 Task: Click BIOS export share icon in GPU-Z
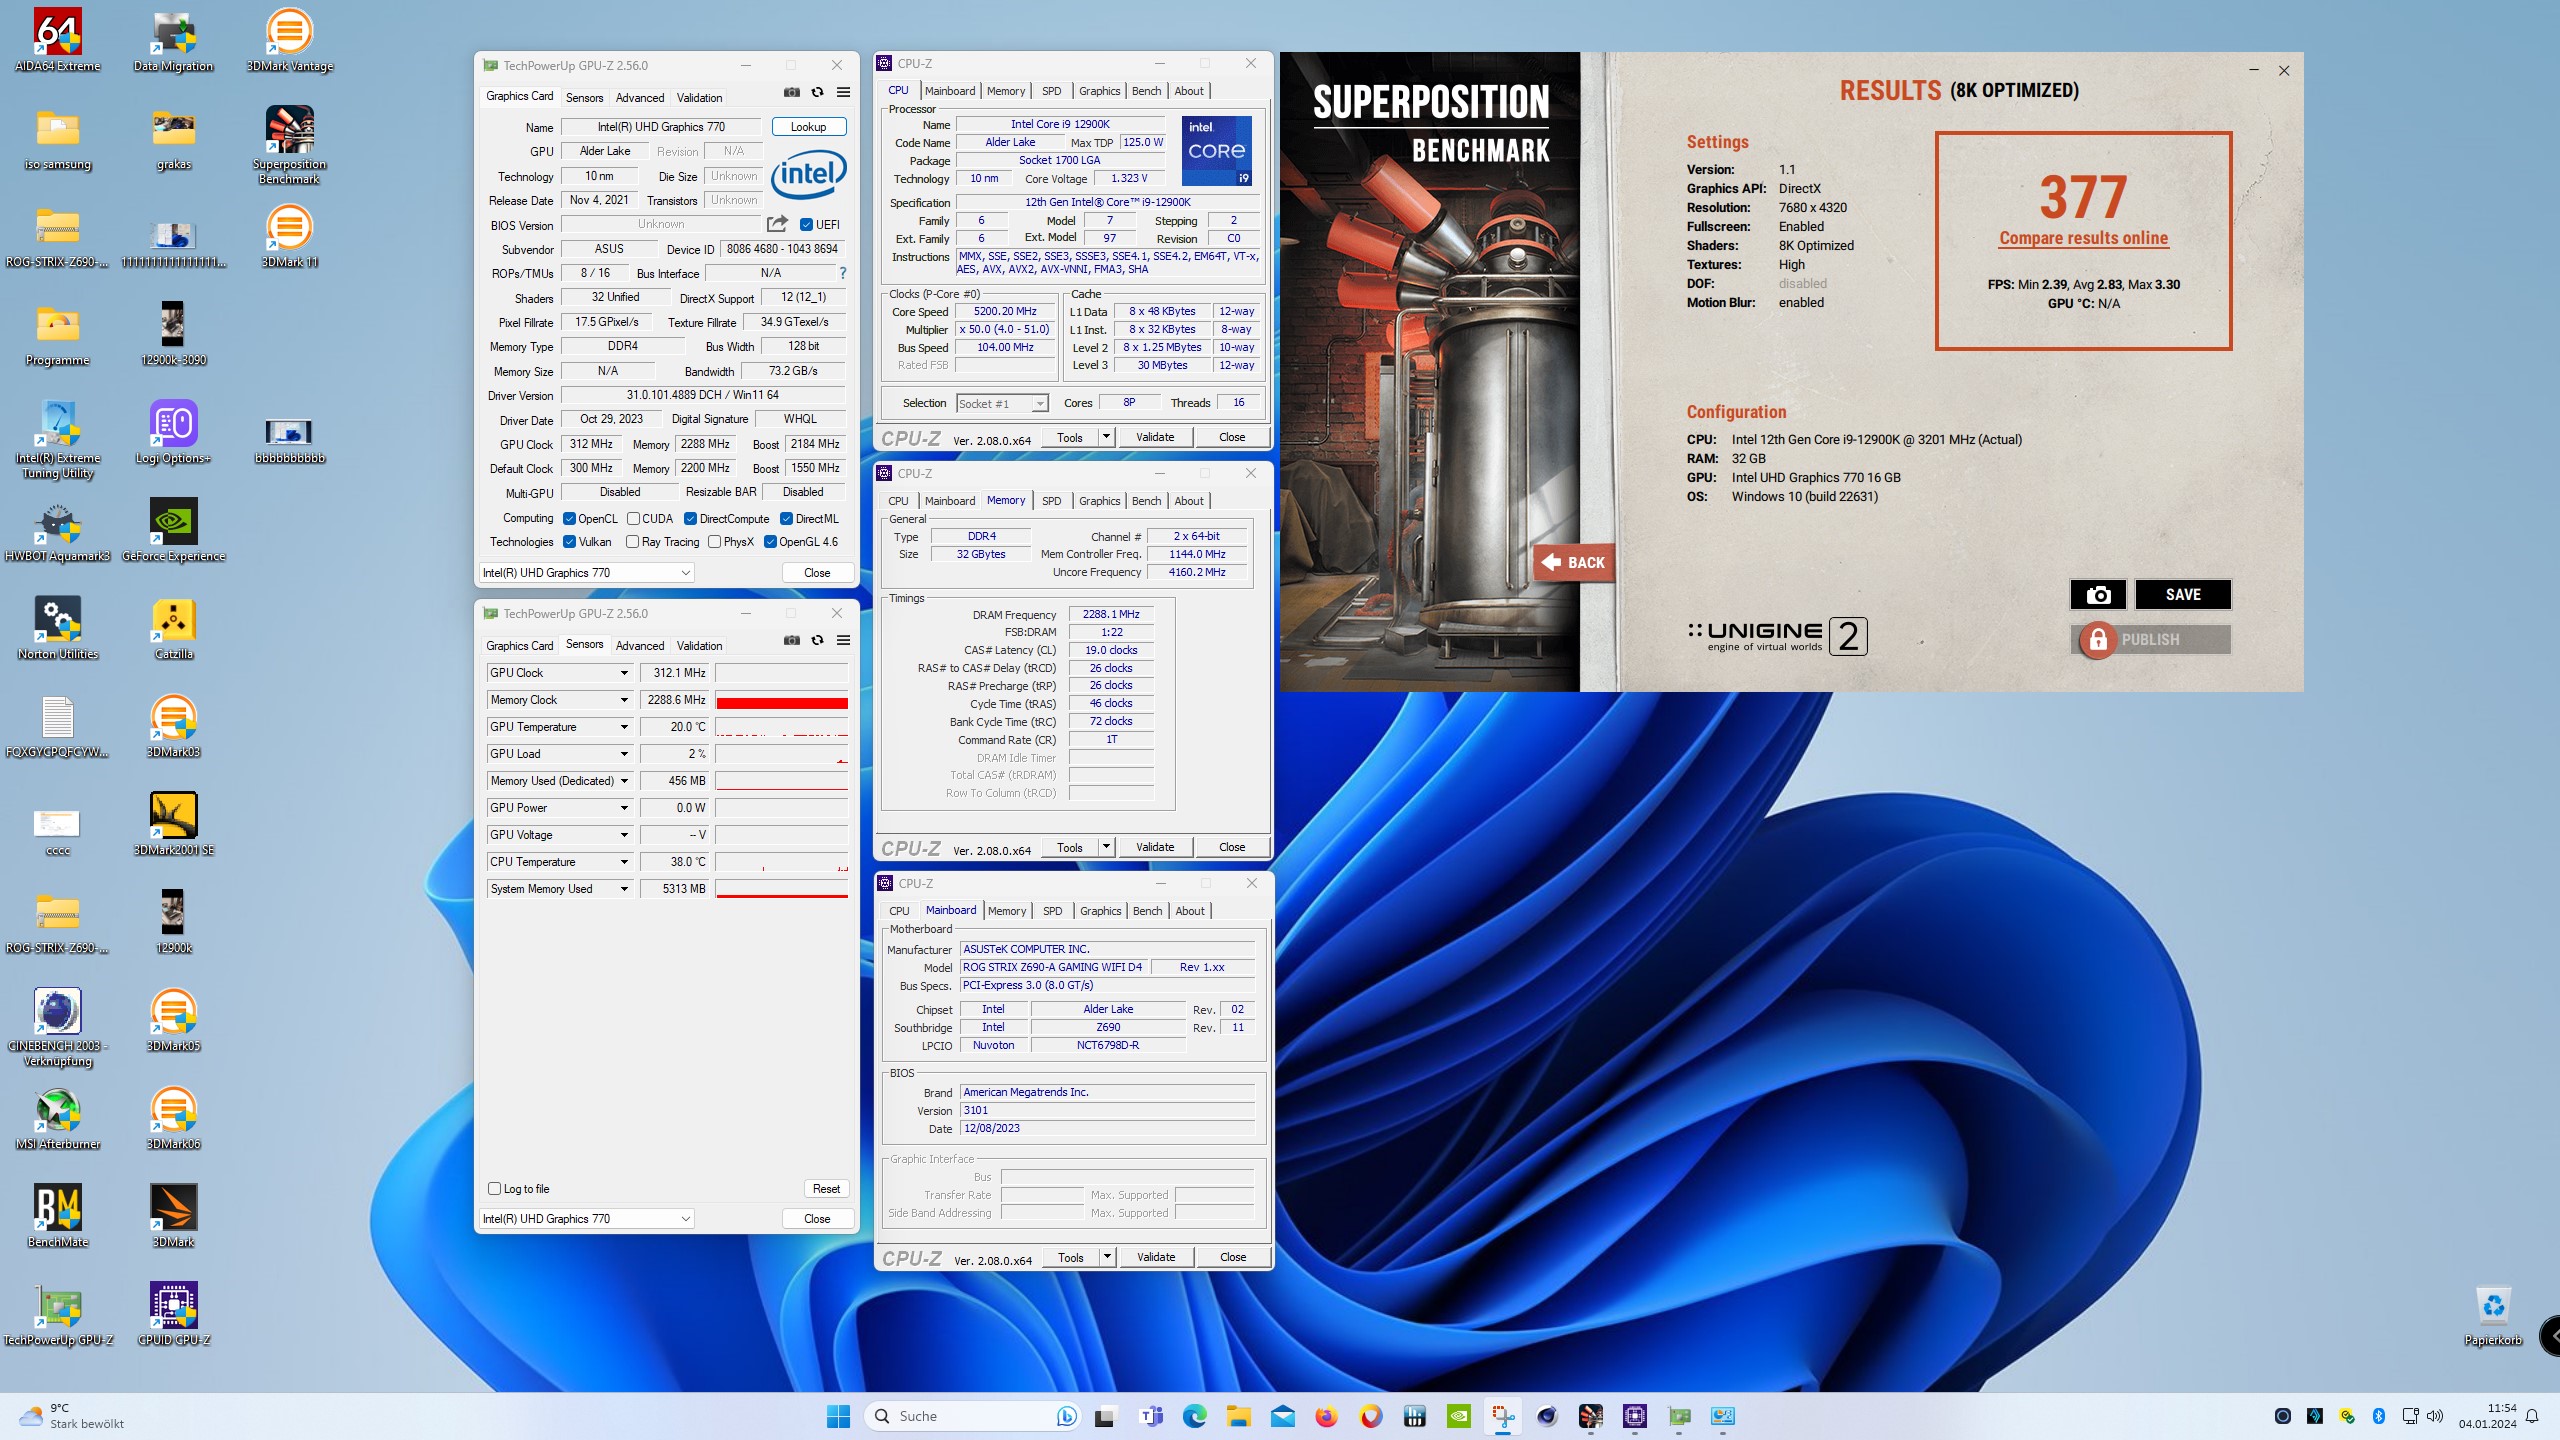(x=777, y=224)
